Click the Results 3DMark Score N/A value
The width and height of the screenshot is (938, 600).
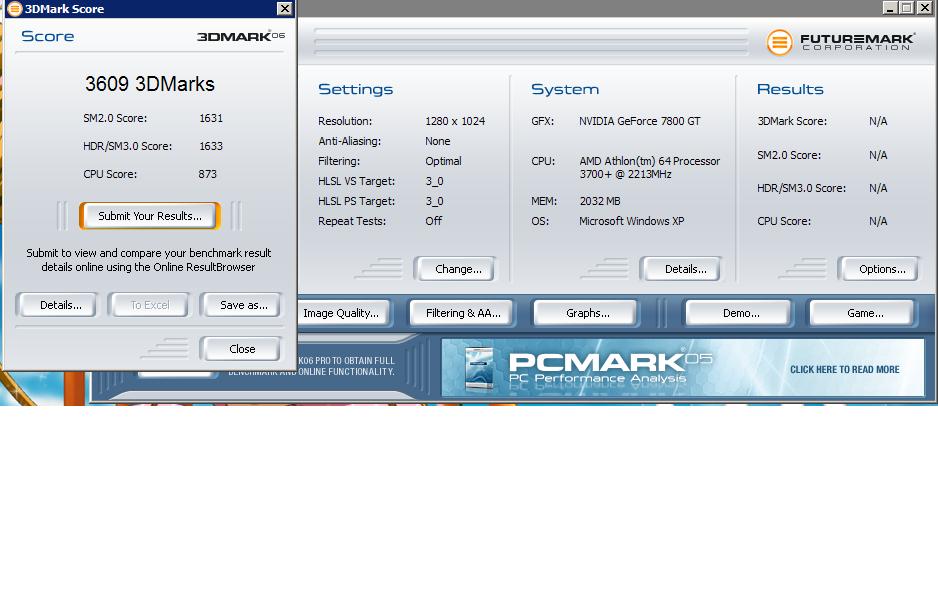pos(878,121)
